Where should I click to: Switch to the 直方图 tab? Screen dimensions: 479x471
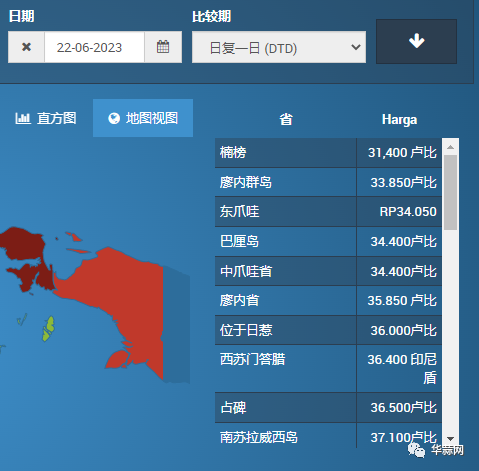[46, 118]
